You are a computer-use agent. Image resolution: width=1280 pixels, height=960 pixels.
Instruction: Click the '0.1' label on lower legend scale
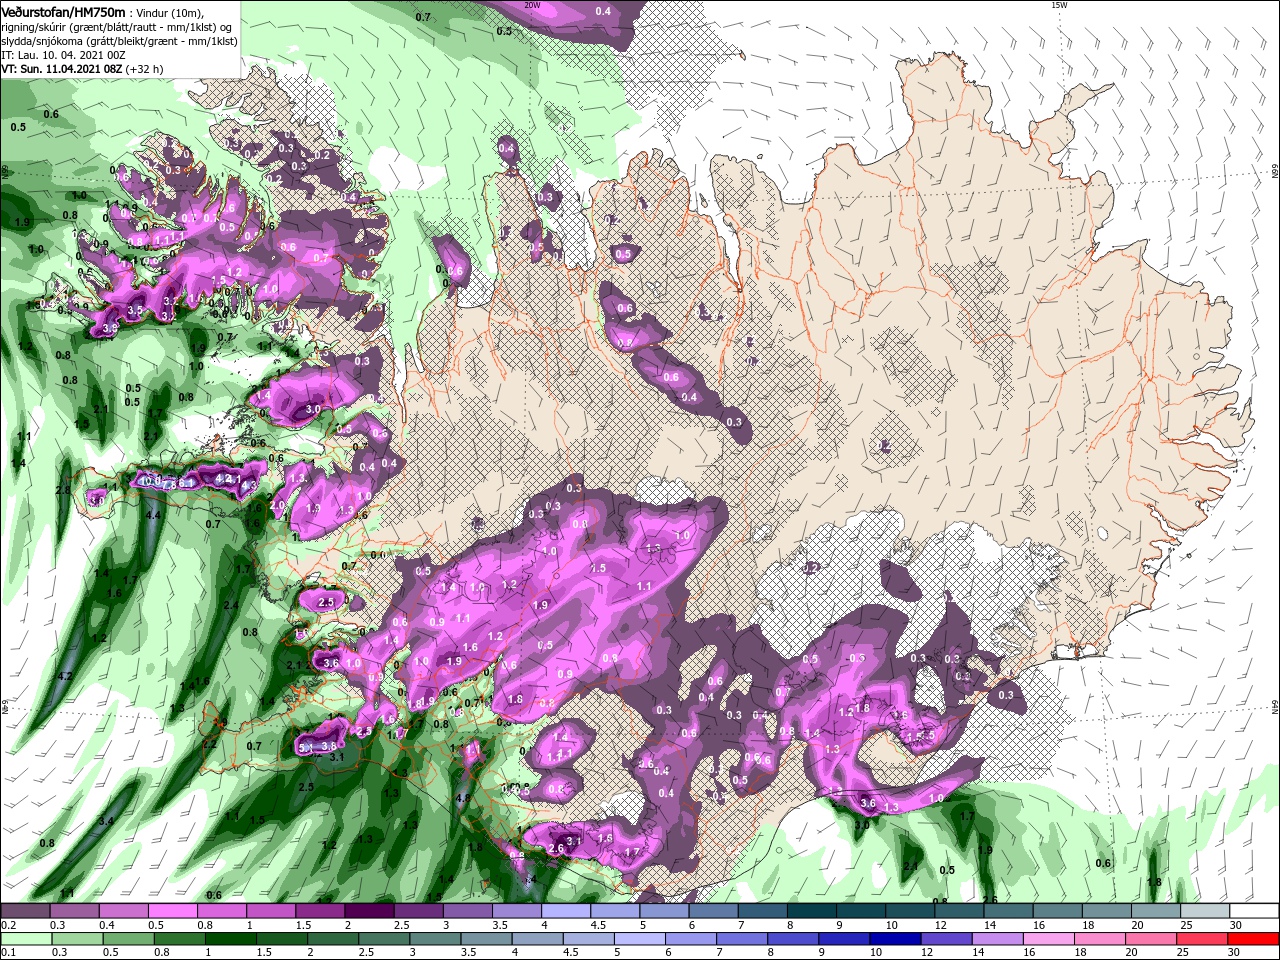coord(8,953)
